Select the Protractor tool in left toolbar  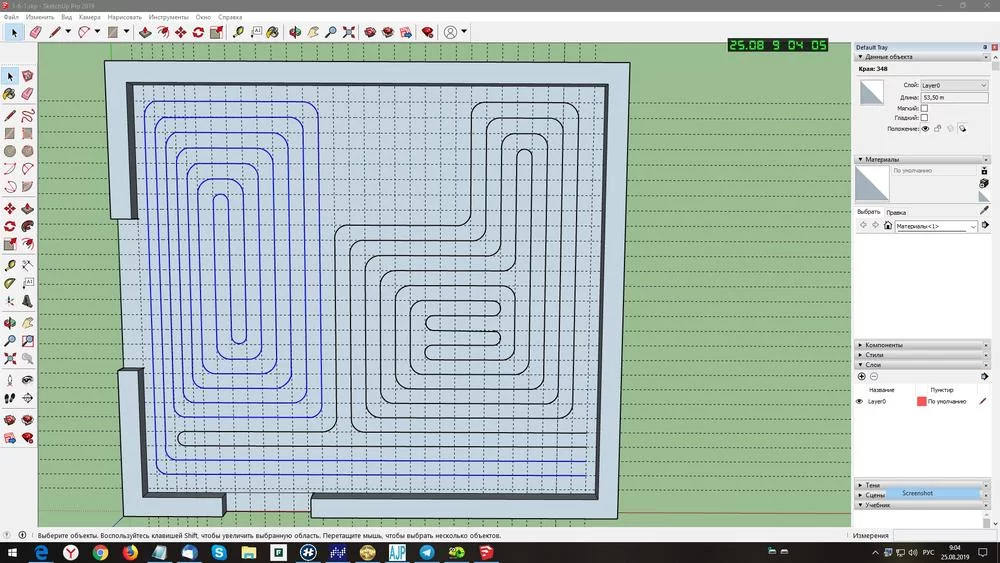(10, 283)
